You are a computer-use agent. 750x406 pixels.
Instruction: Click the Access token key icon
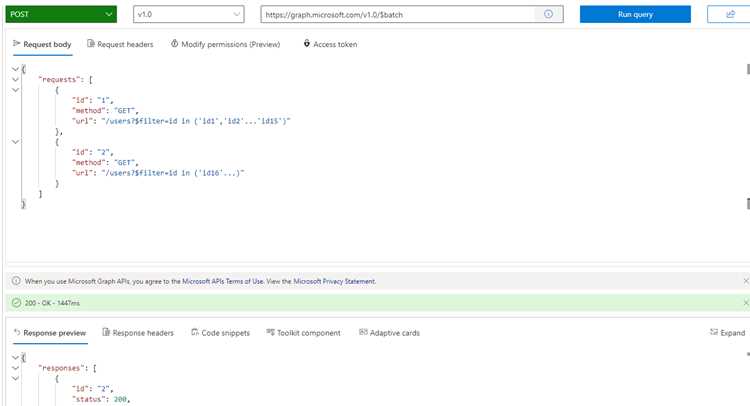click(x=307, y=44)
